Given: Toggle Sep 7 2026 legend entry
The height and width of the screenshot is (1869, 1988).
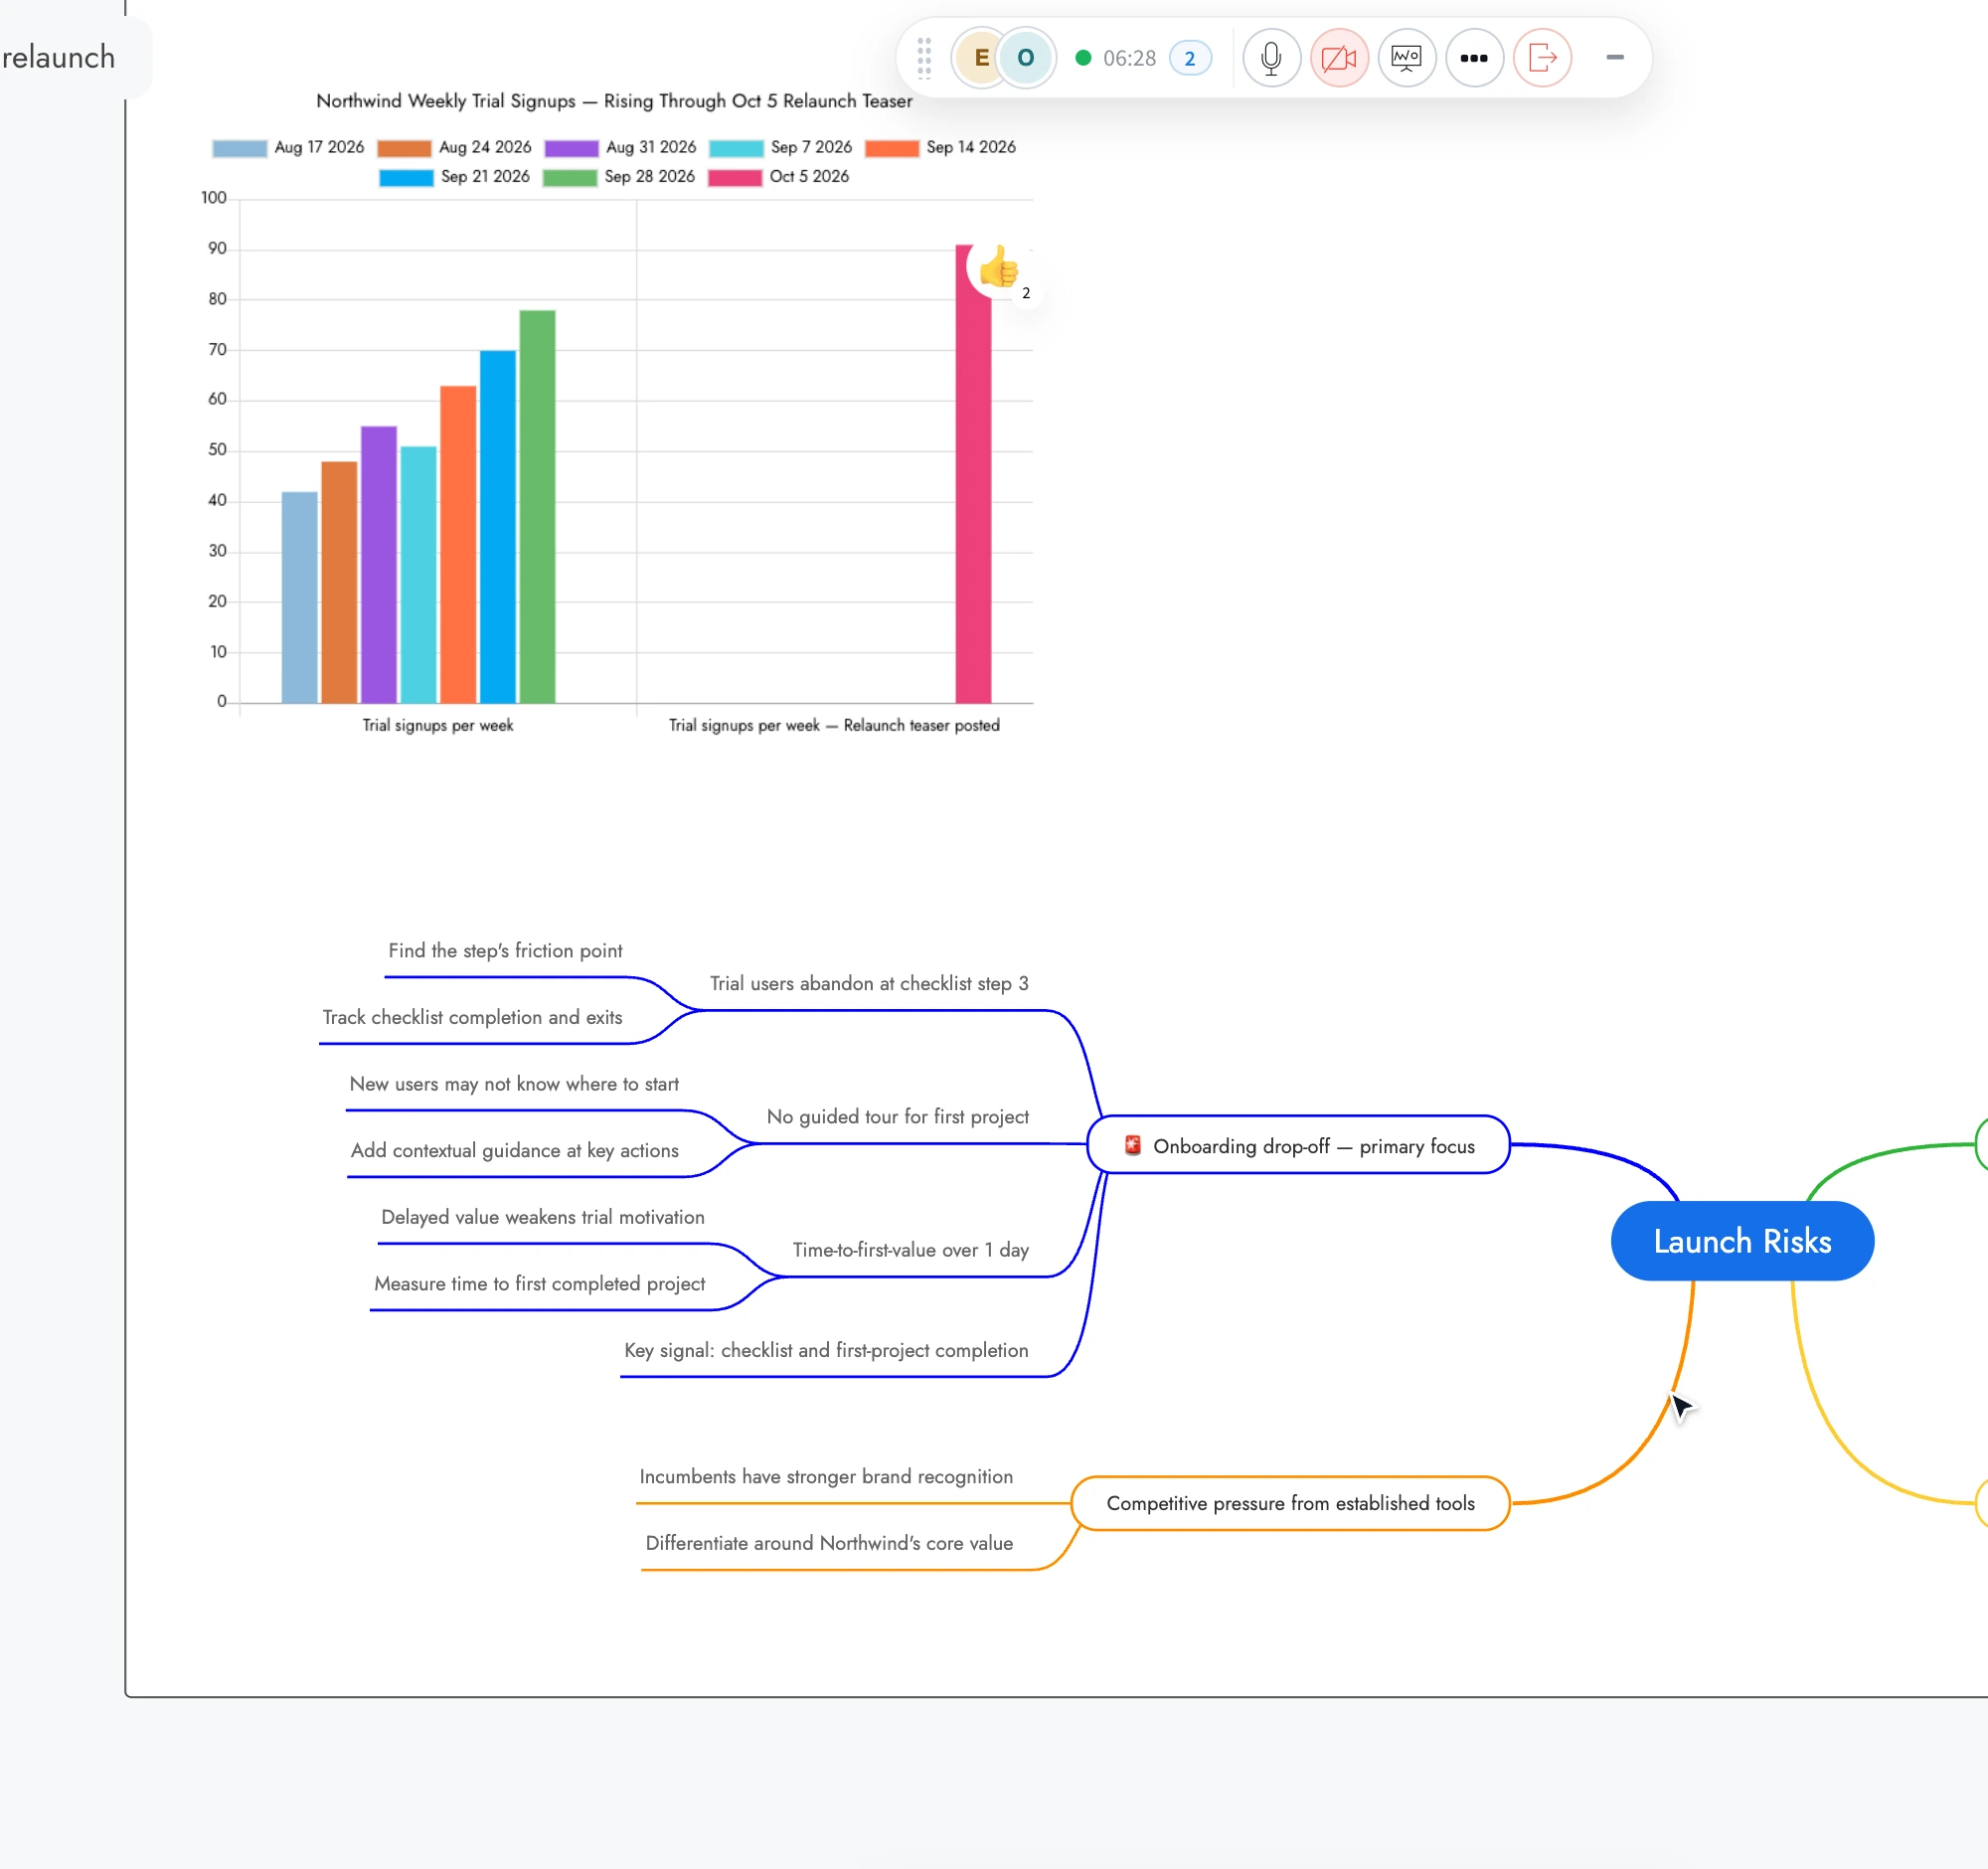Looking at the screenshot, I should [x=780, y=148].
